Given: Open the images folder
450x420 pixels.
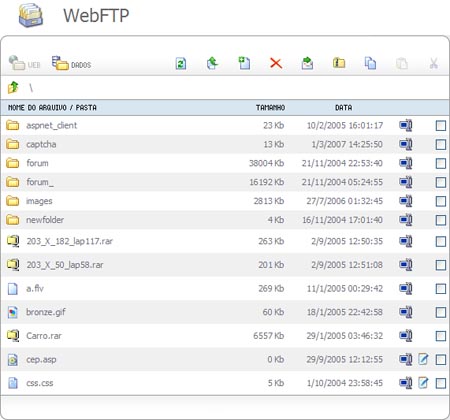Looking at the screenshot, I should coord(39,201).
